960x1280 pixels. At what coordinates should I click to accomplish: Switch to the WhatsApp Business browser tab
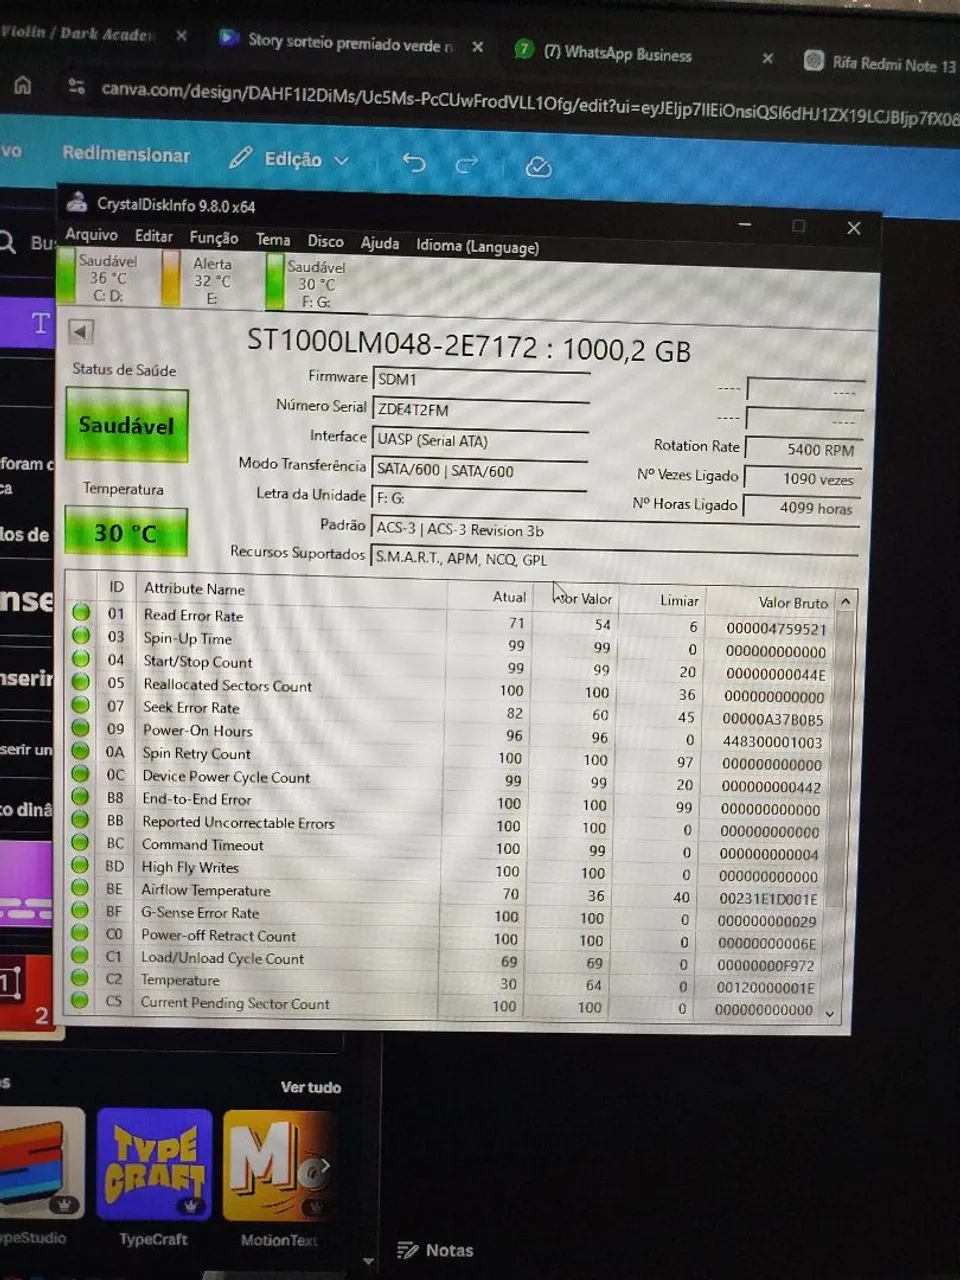coord(617,53)
